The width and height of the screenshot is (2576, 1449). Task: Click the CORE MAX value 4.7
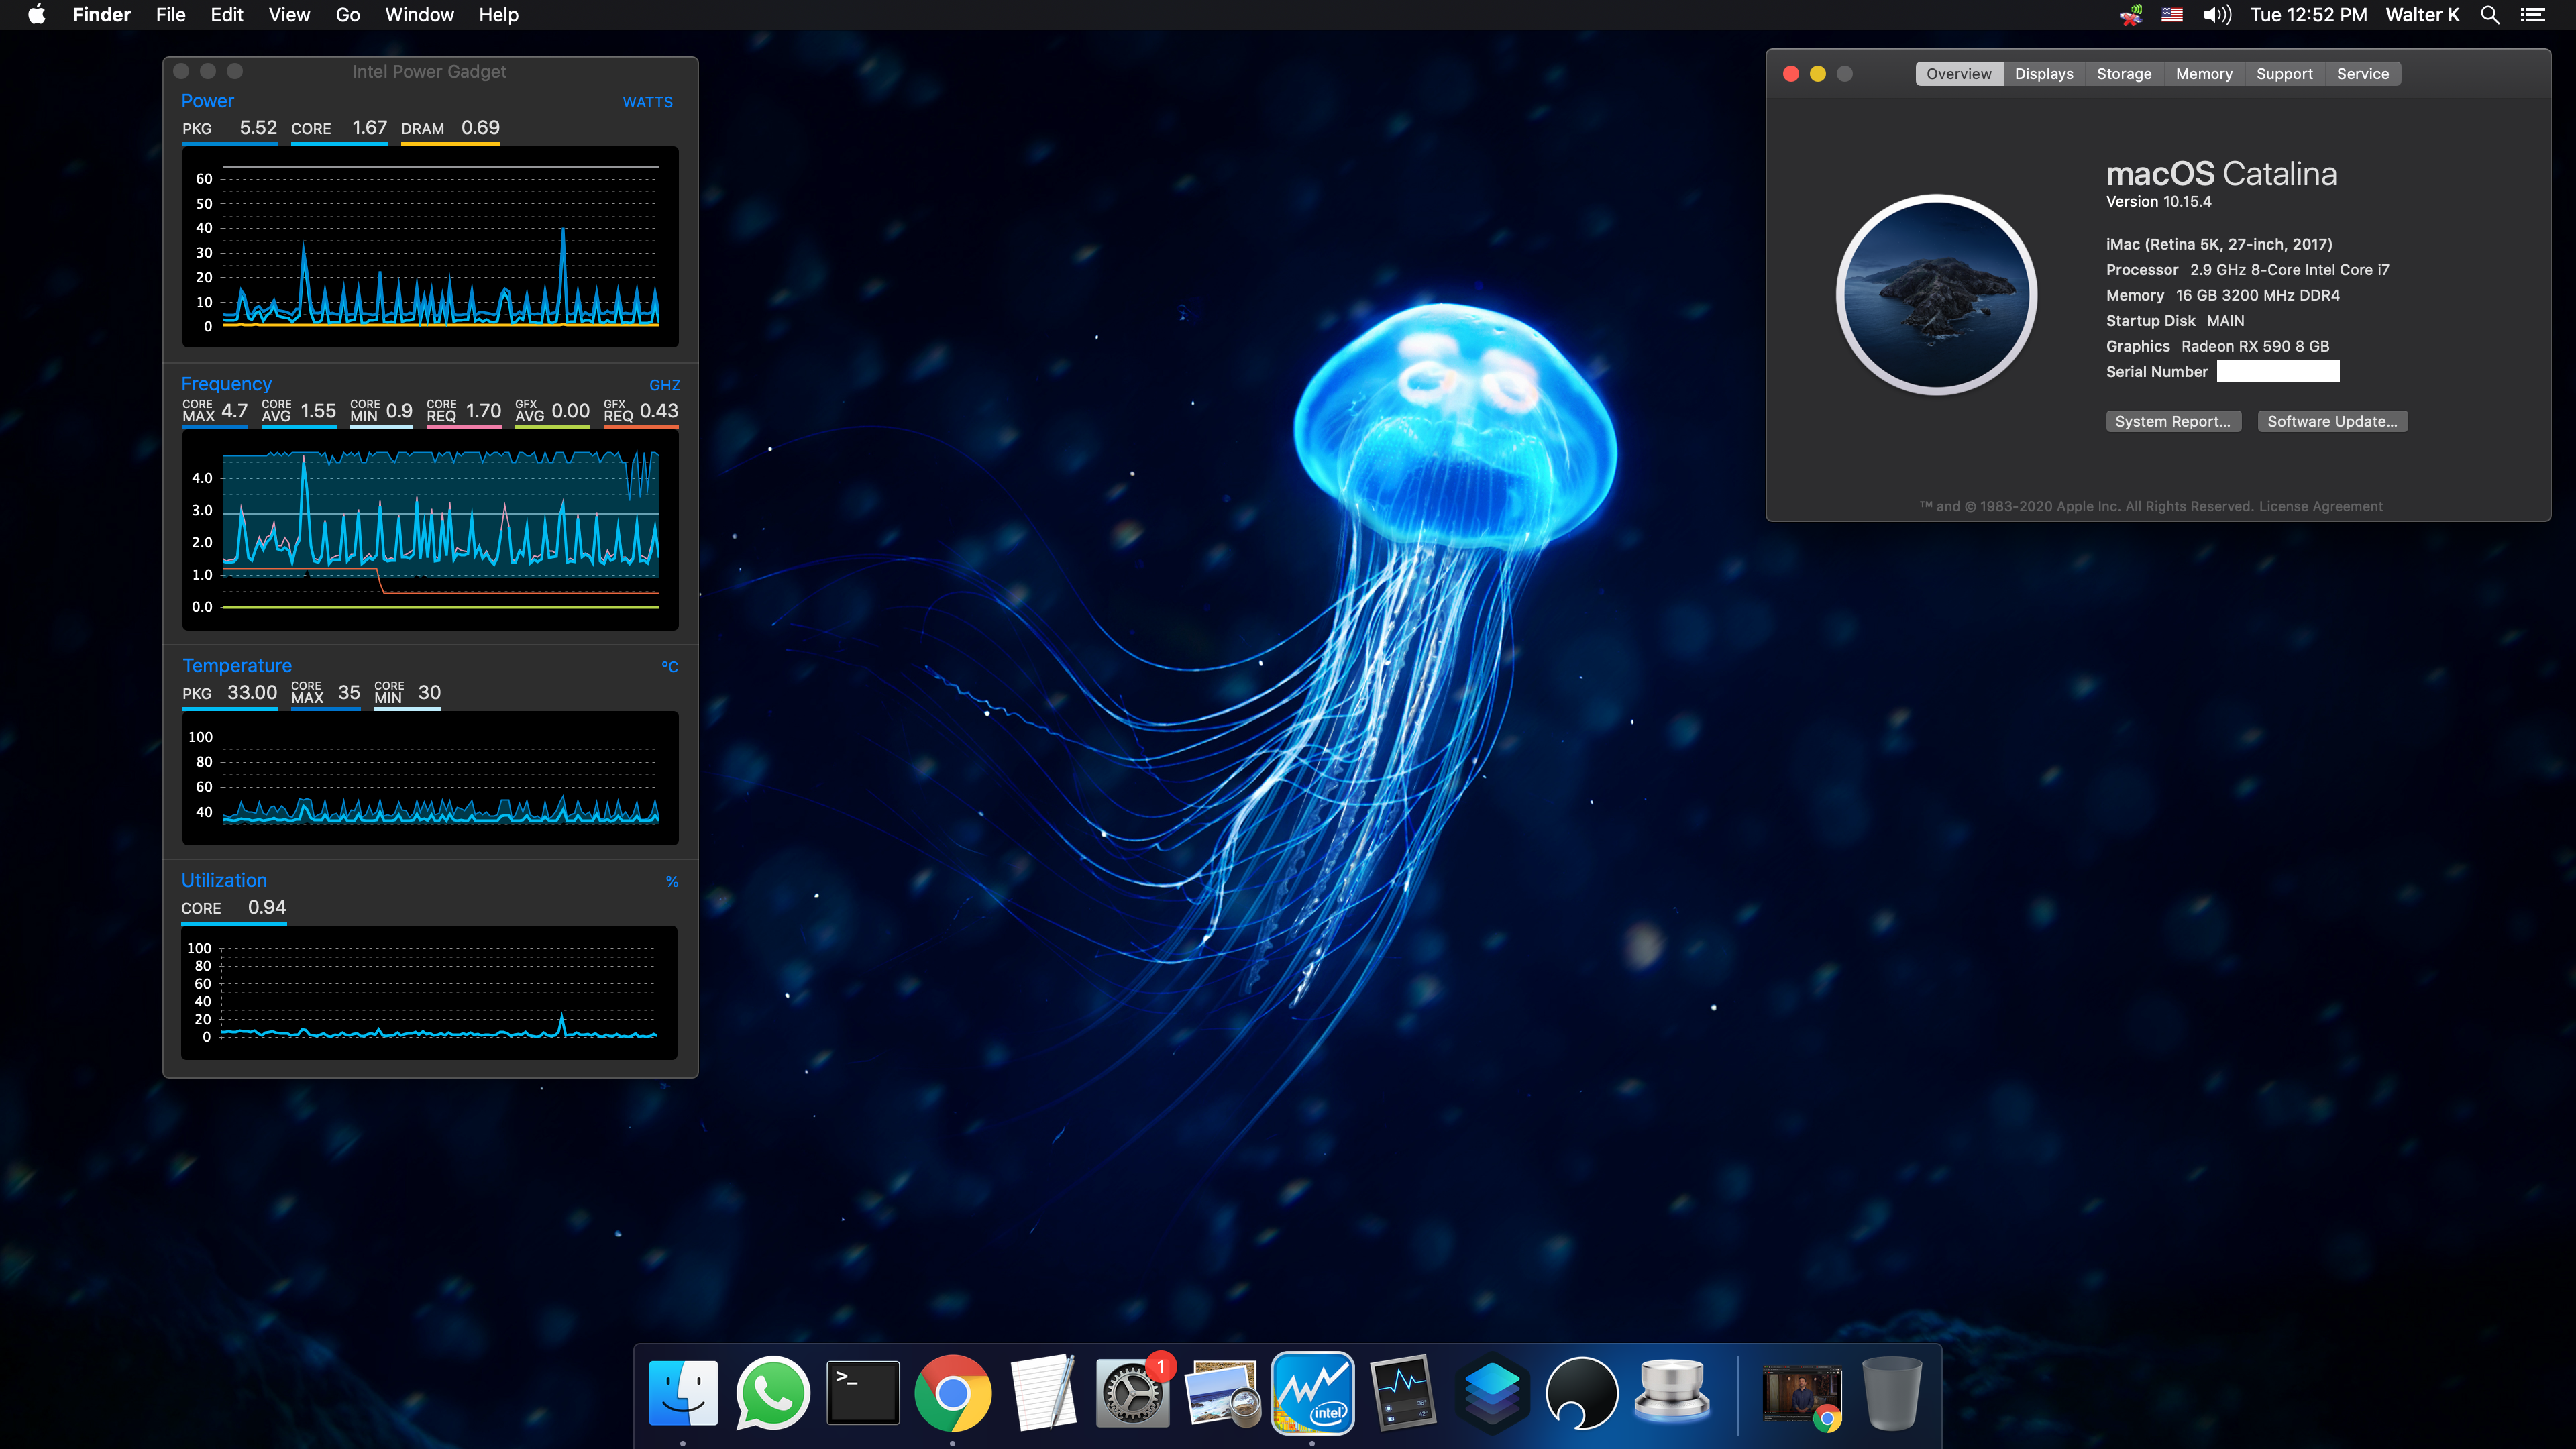234,411
